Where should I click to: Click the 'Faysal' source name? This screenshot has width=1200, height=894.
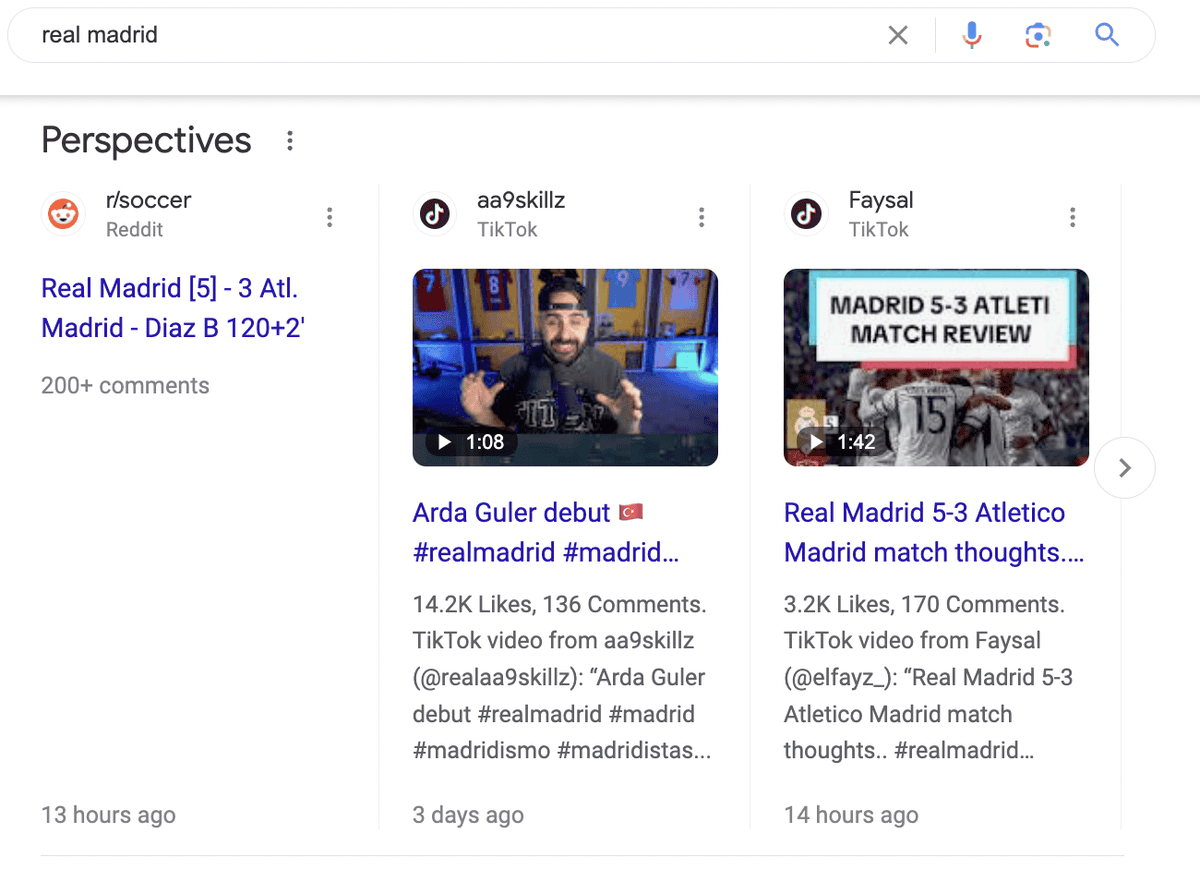click(881, 200)
